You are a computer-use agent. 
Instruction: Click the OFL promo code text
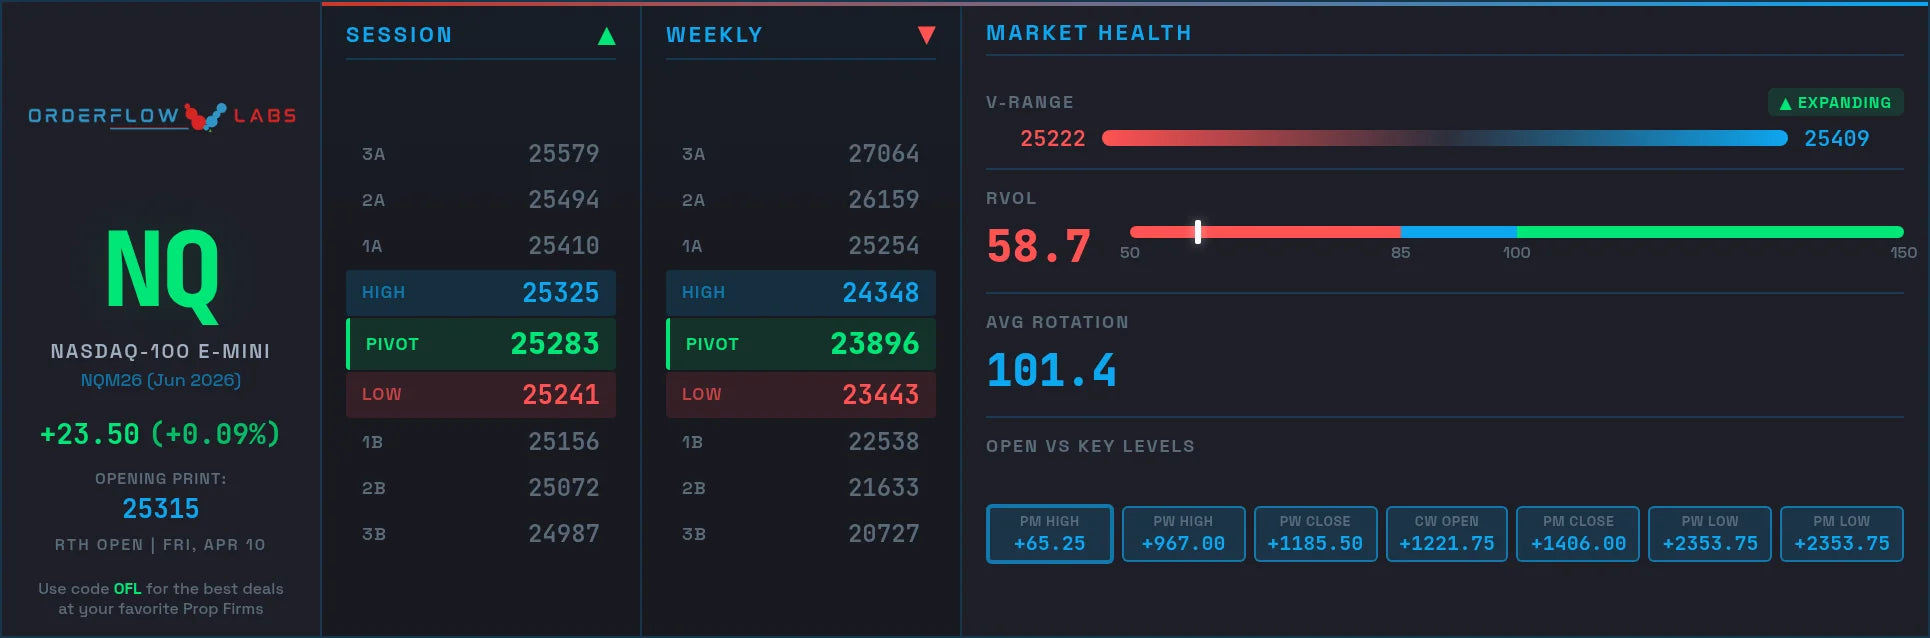coord(127,589)
